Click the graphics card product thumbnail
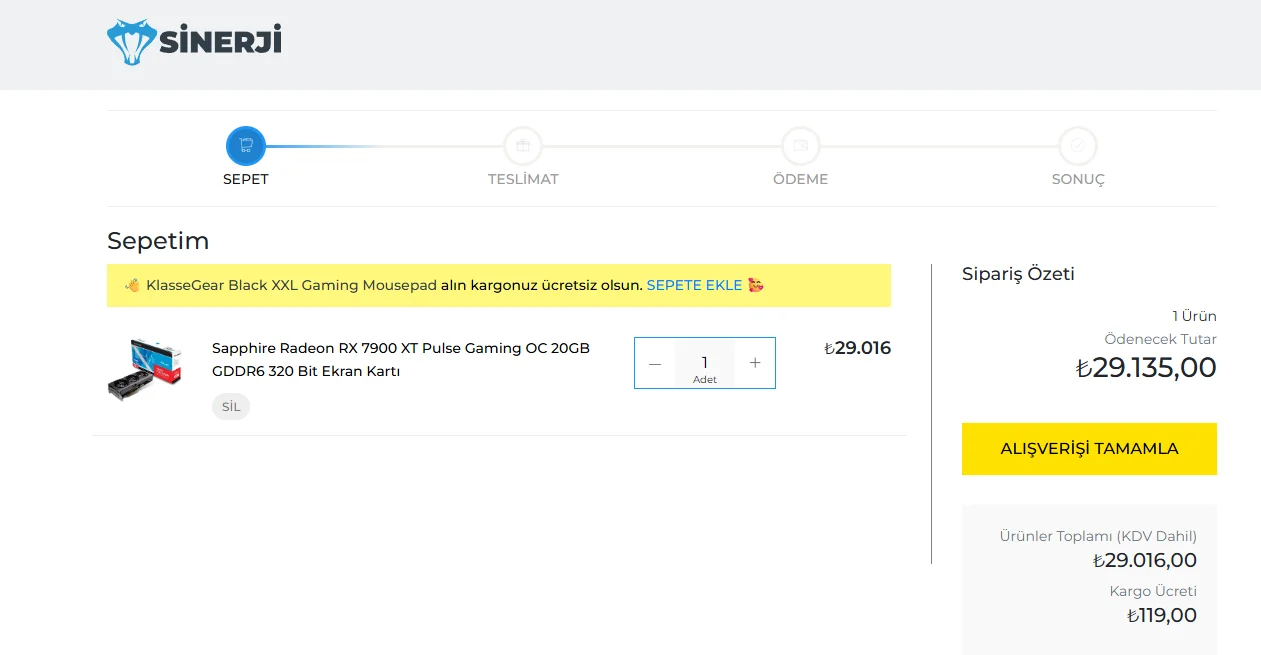The image size is (1261, 655). [145, 370]
